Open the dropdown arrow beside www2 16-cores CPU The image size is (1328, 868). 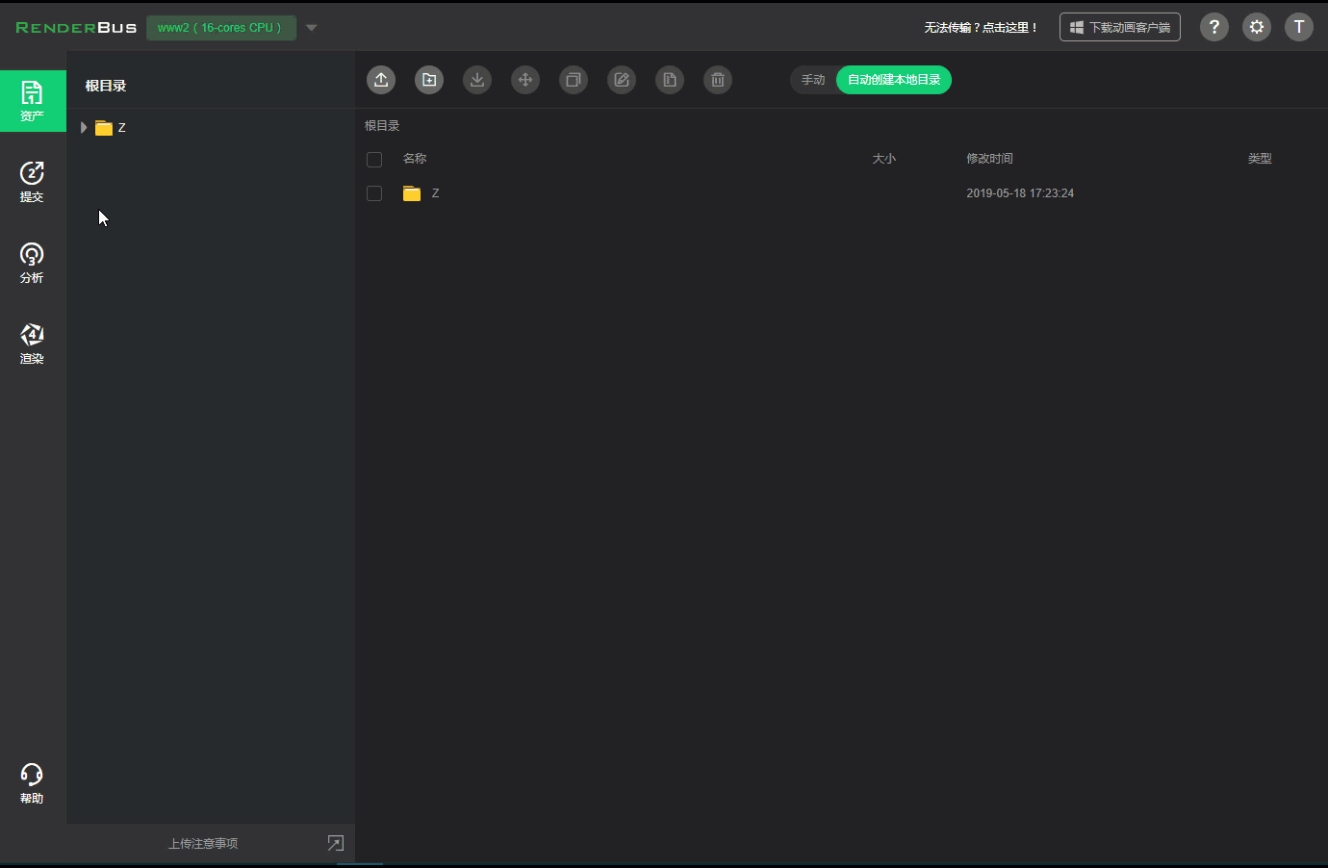[311, 28]
